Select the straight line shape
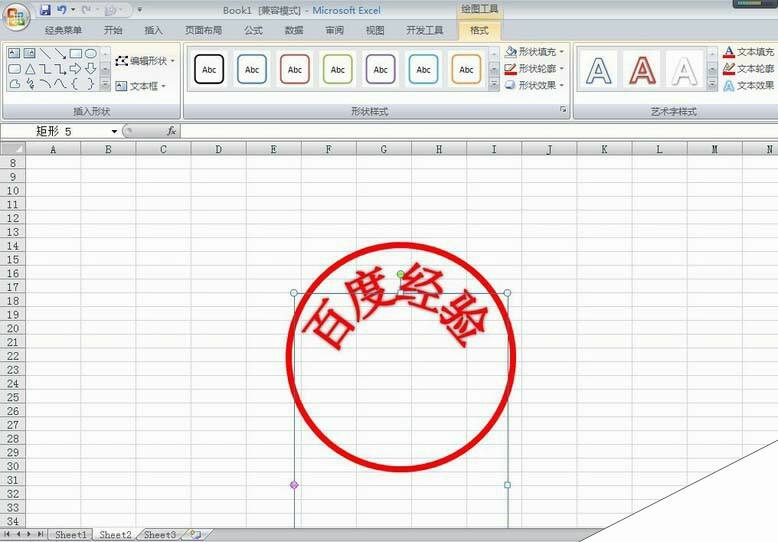This screenshot has width=778, height=542. pyautogui.click(x=45, y=54)
